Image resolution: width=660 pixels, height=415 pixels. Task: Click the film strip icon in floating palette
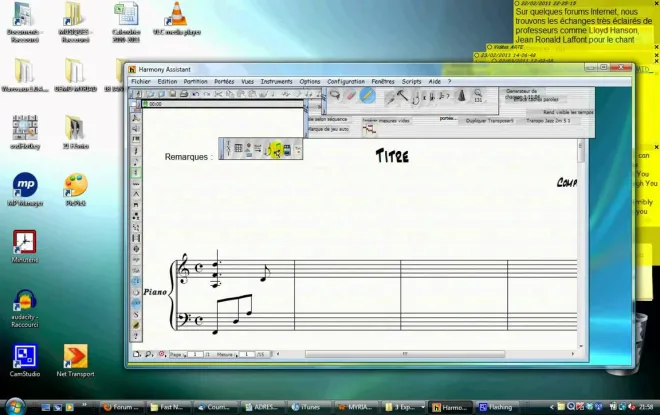tap(287, 149)
